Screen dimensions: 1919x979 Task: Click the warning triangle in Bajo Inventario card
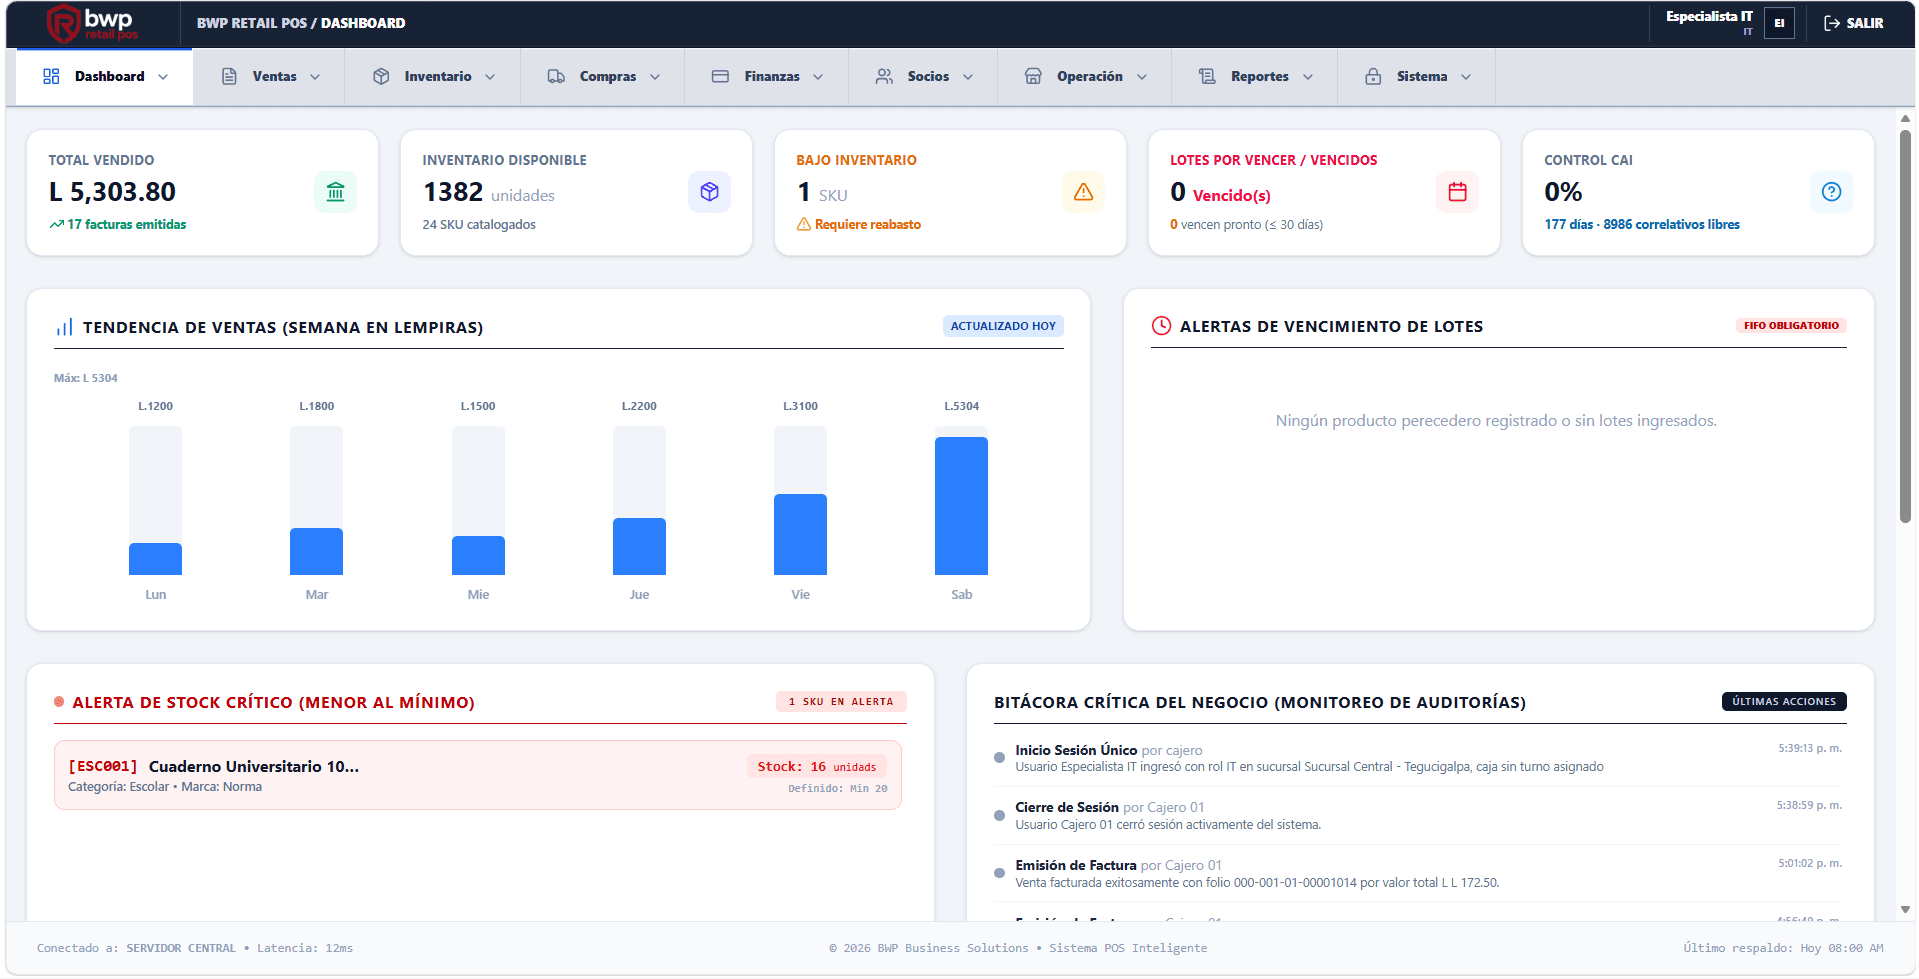pyautogui.click(x=1083, y=192)
